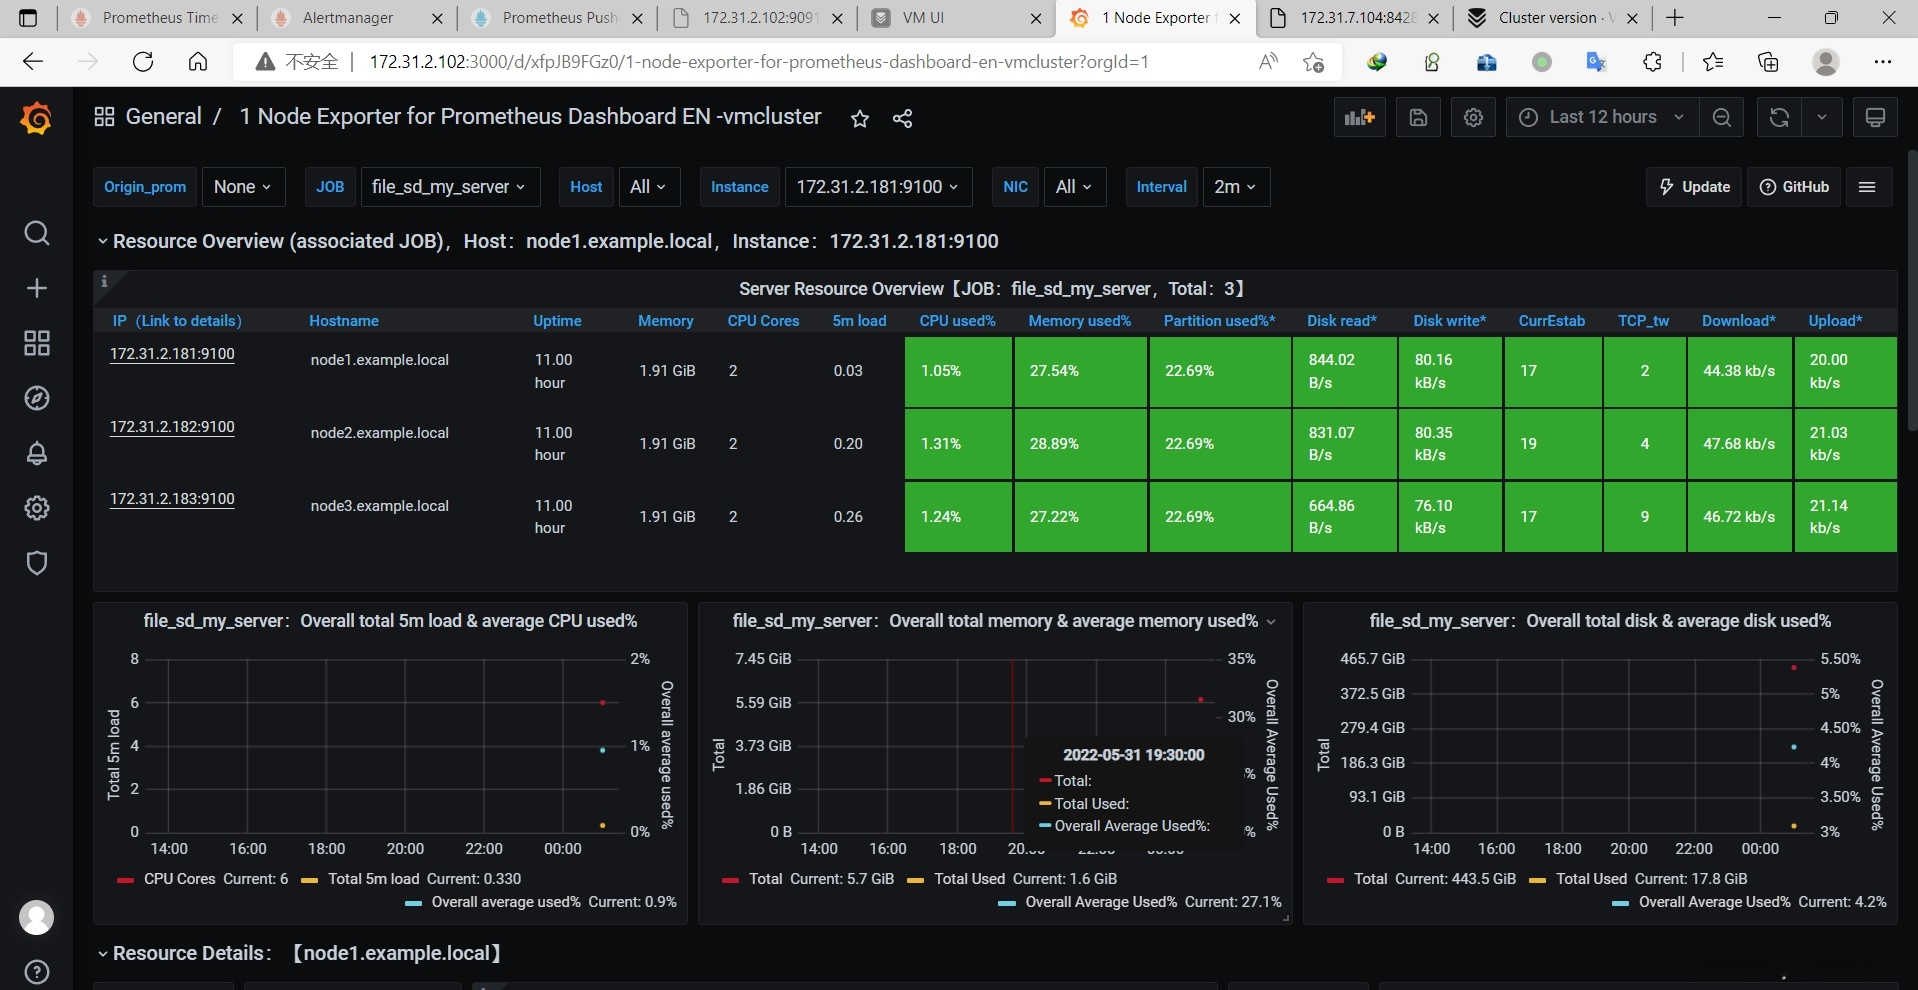Open the 172.31.2.182:9100 details link
Image resolution: width=1918 pixels, height=990 pixels.
click(x=172, y=427)
